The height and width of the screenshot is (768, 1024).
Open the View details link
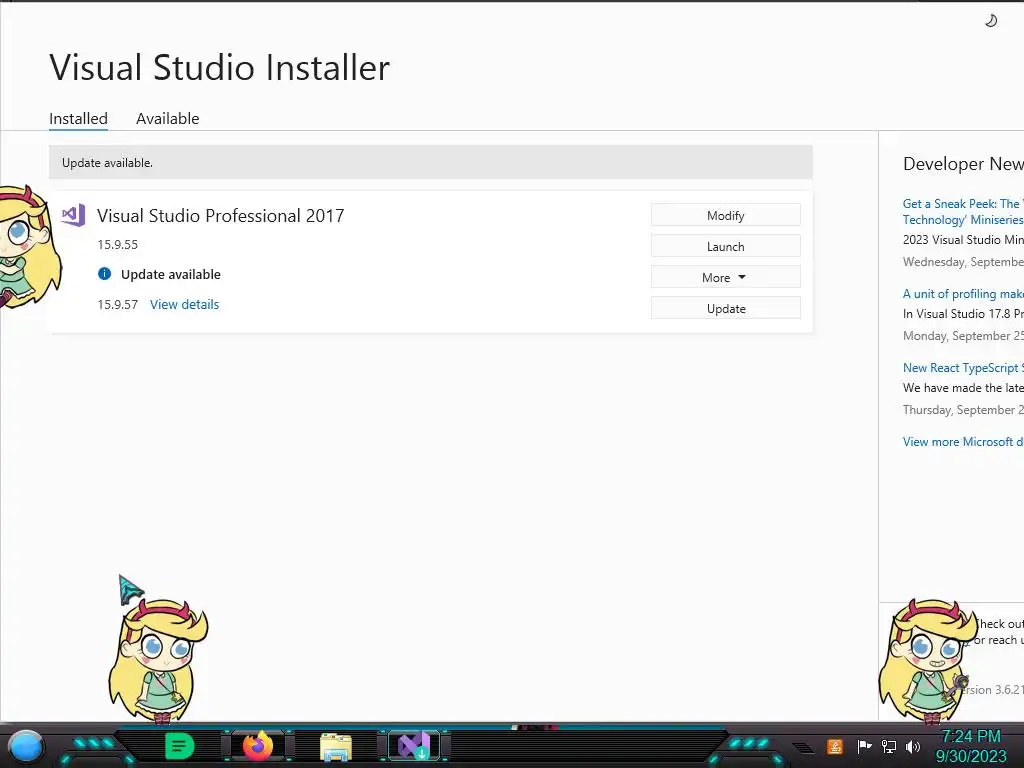pyautogui.click(x=184, y=304)
